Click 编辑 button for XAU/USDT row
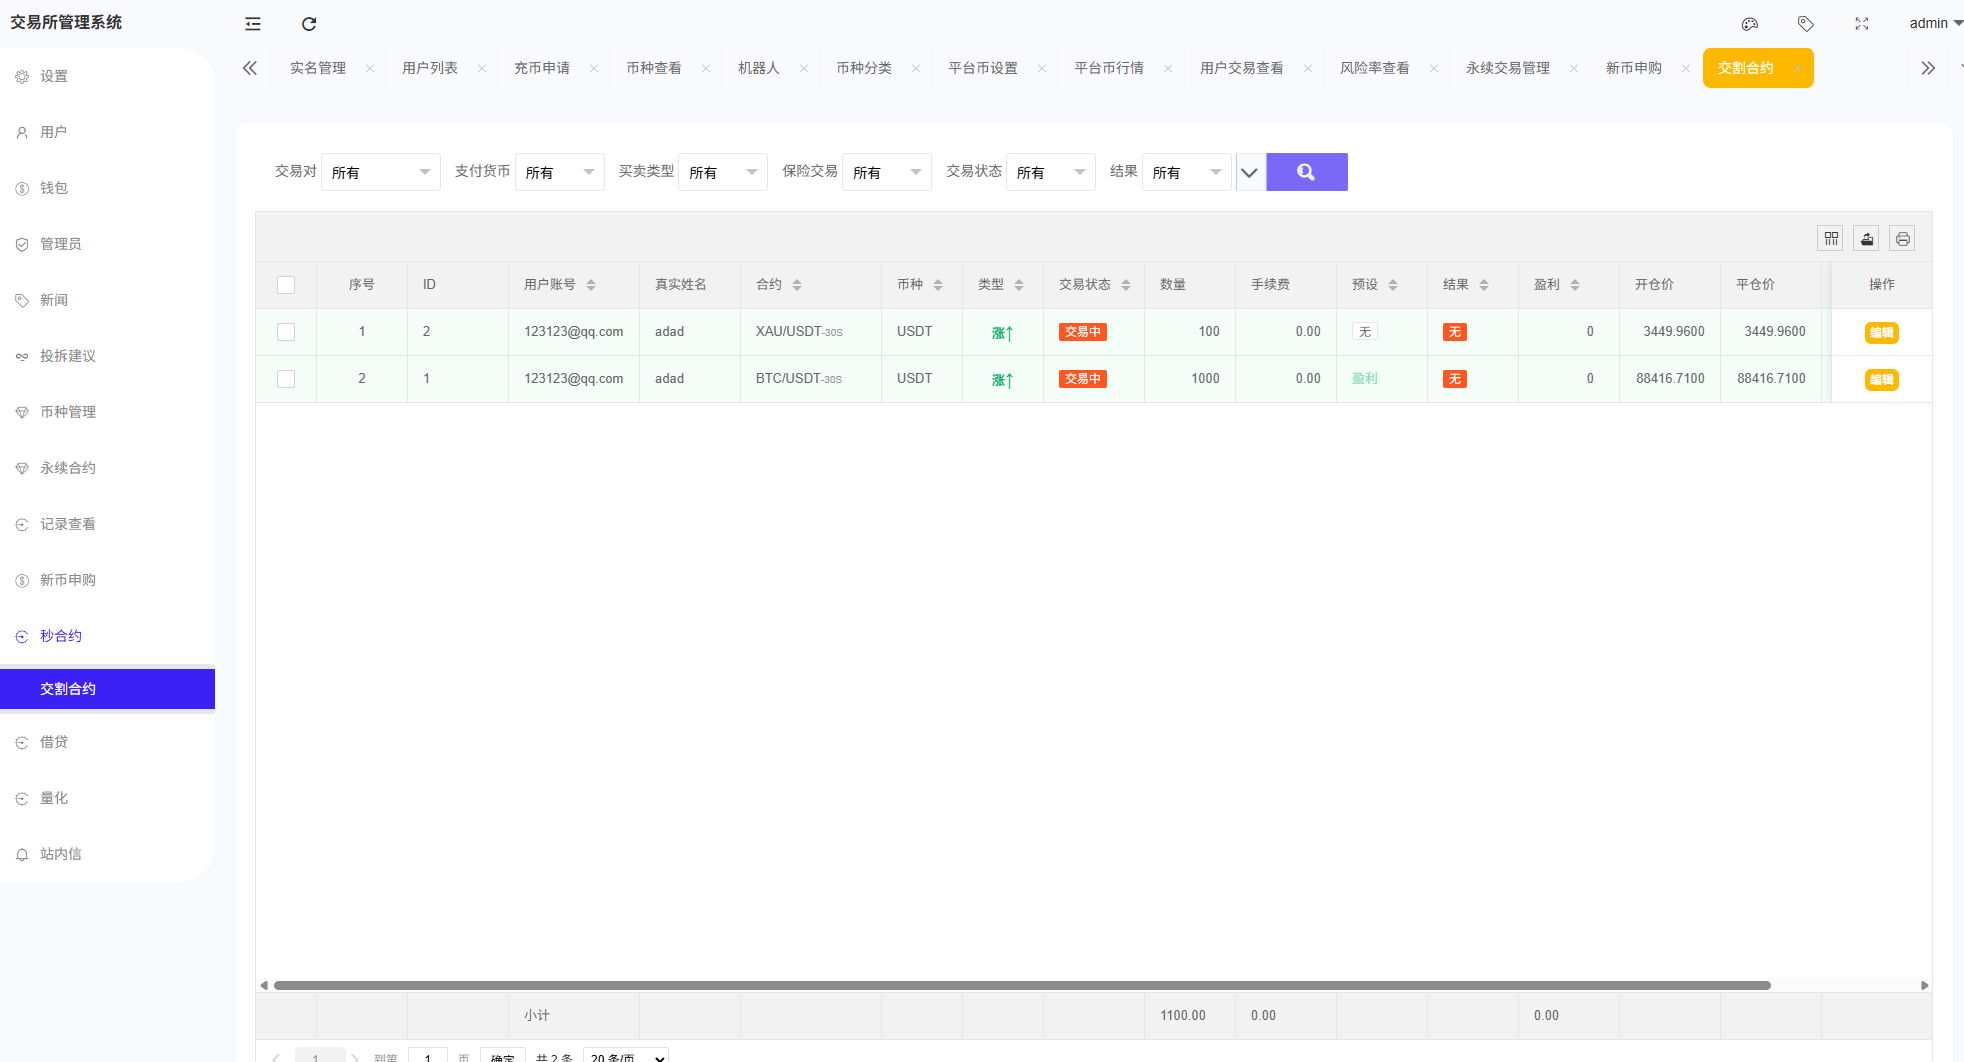The height and width of the screenshot is (1062, 1964). click(x=1881, y=333)
